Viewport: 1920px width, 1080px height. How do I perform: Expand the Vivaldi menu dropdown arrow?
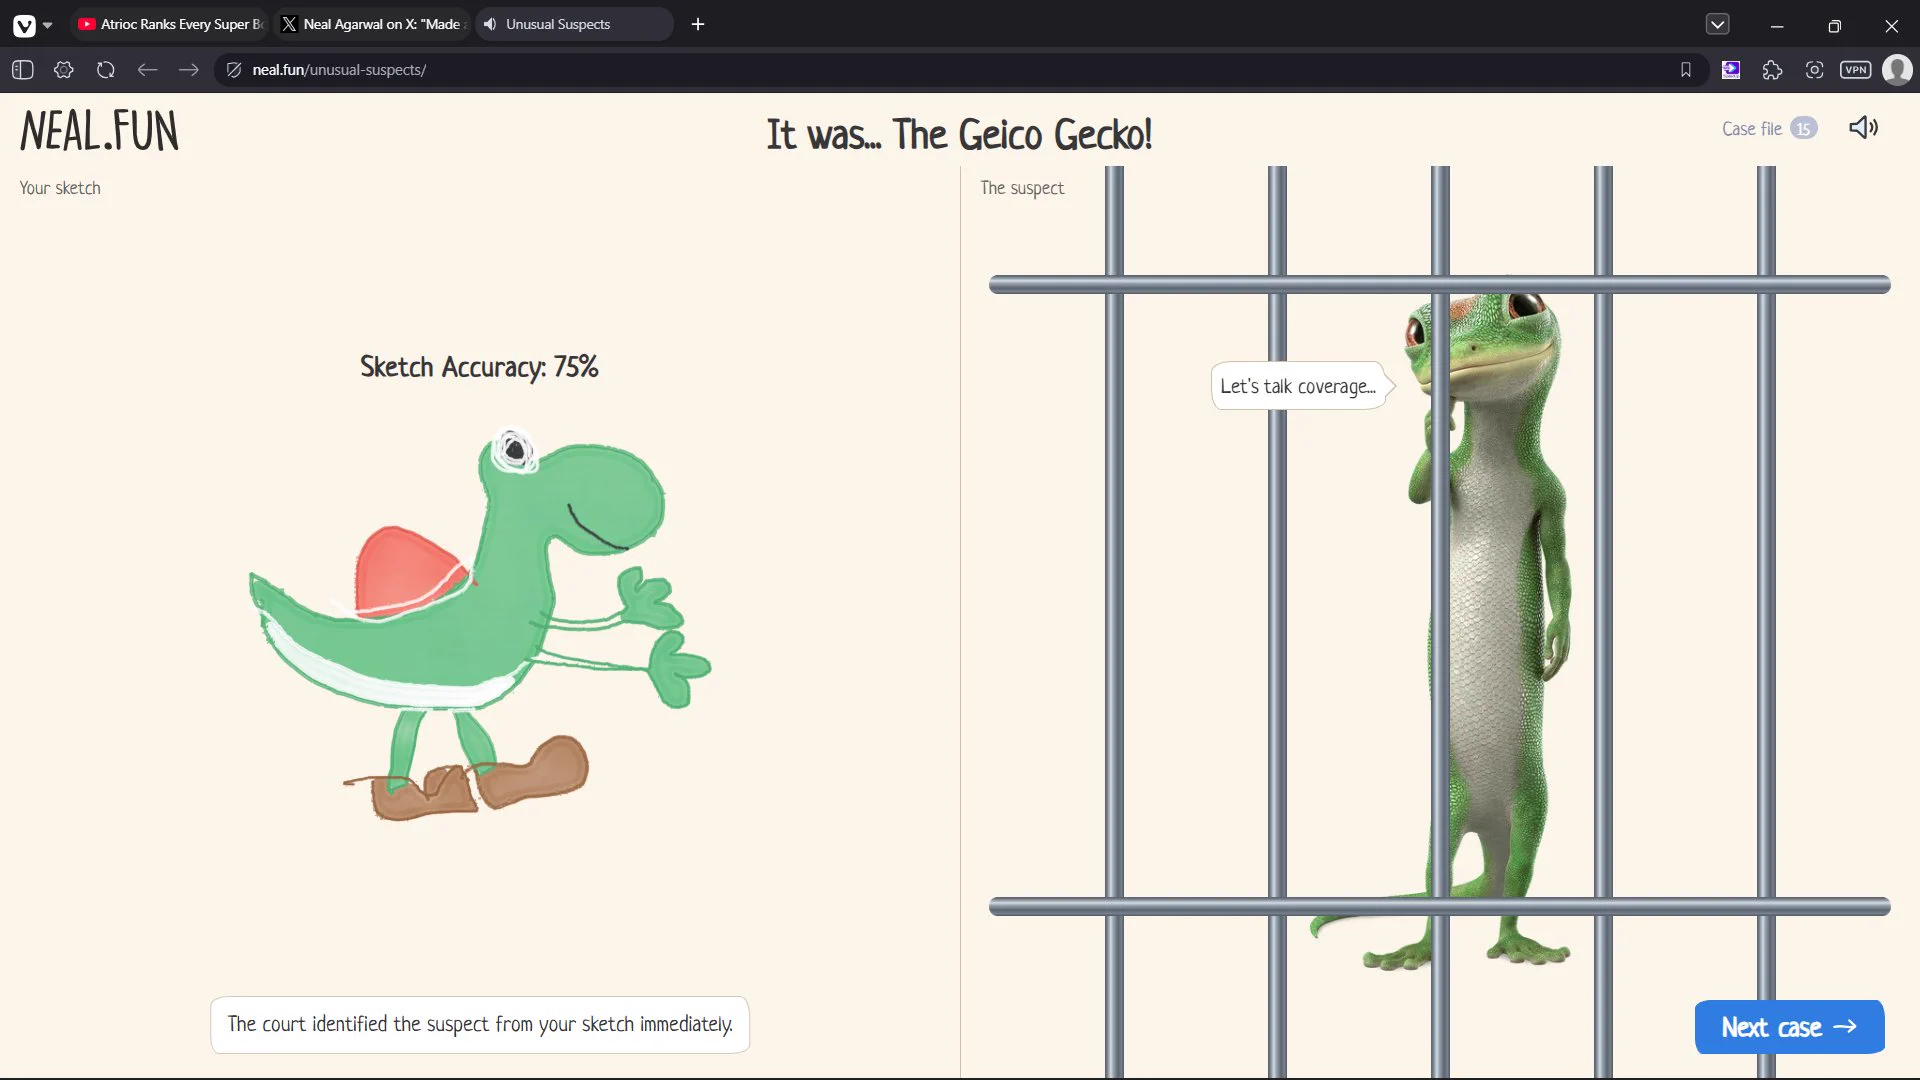click(47, 25)
